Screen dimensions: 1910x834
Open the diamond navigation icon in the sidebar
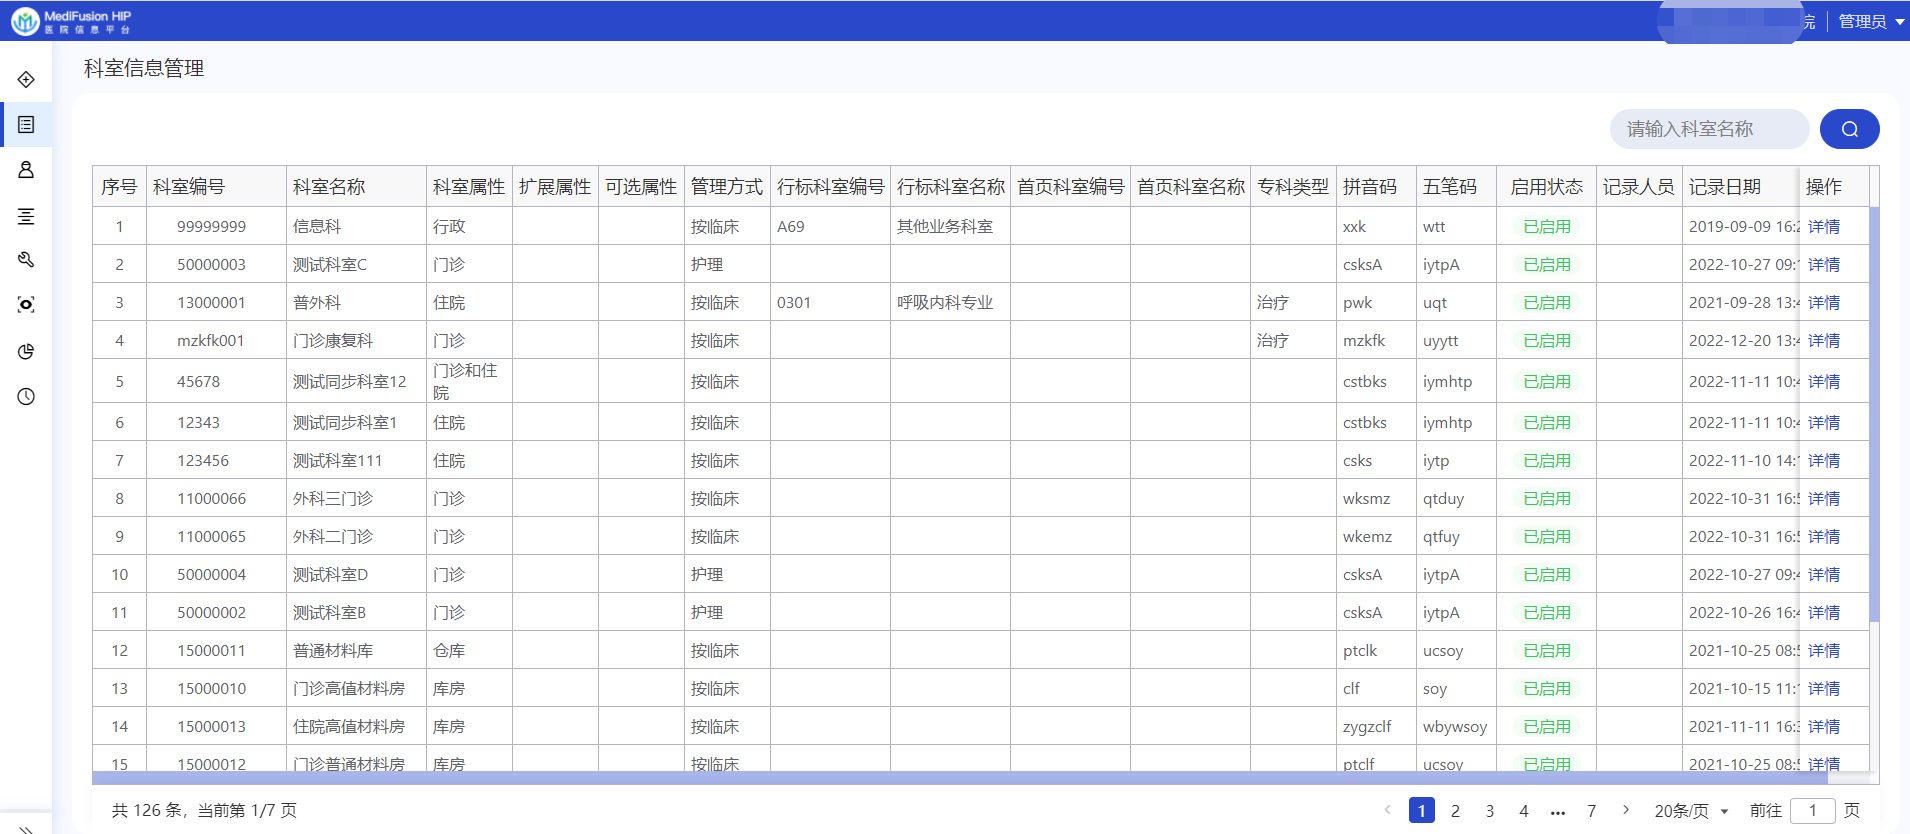pos(26,79)
